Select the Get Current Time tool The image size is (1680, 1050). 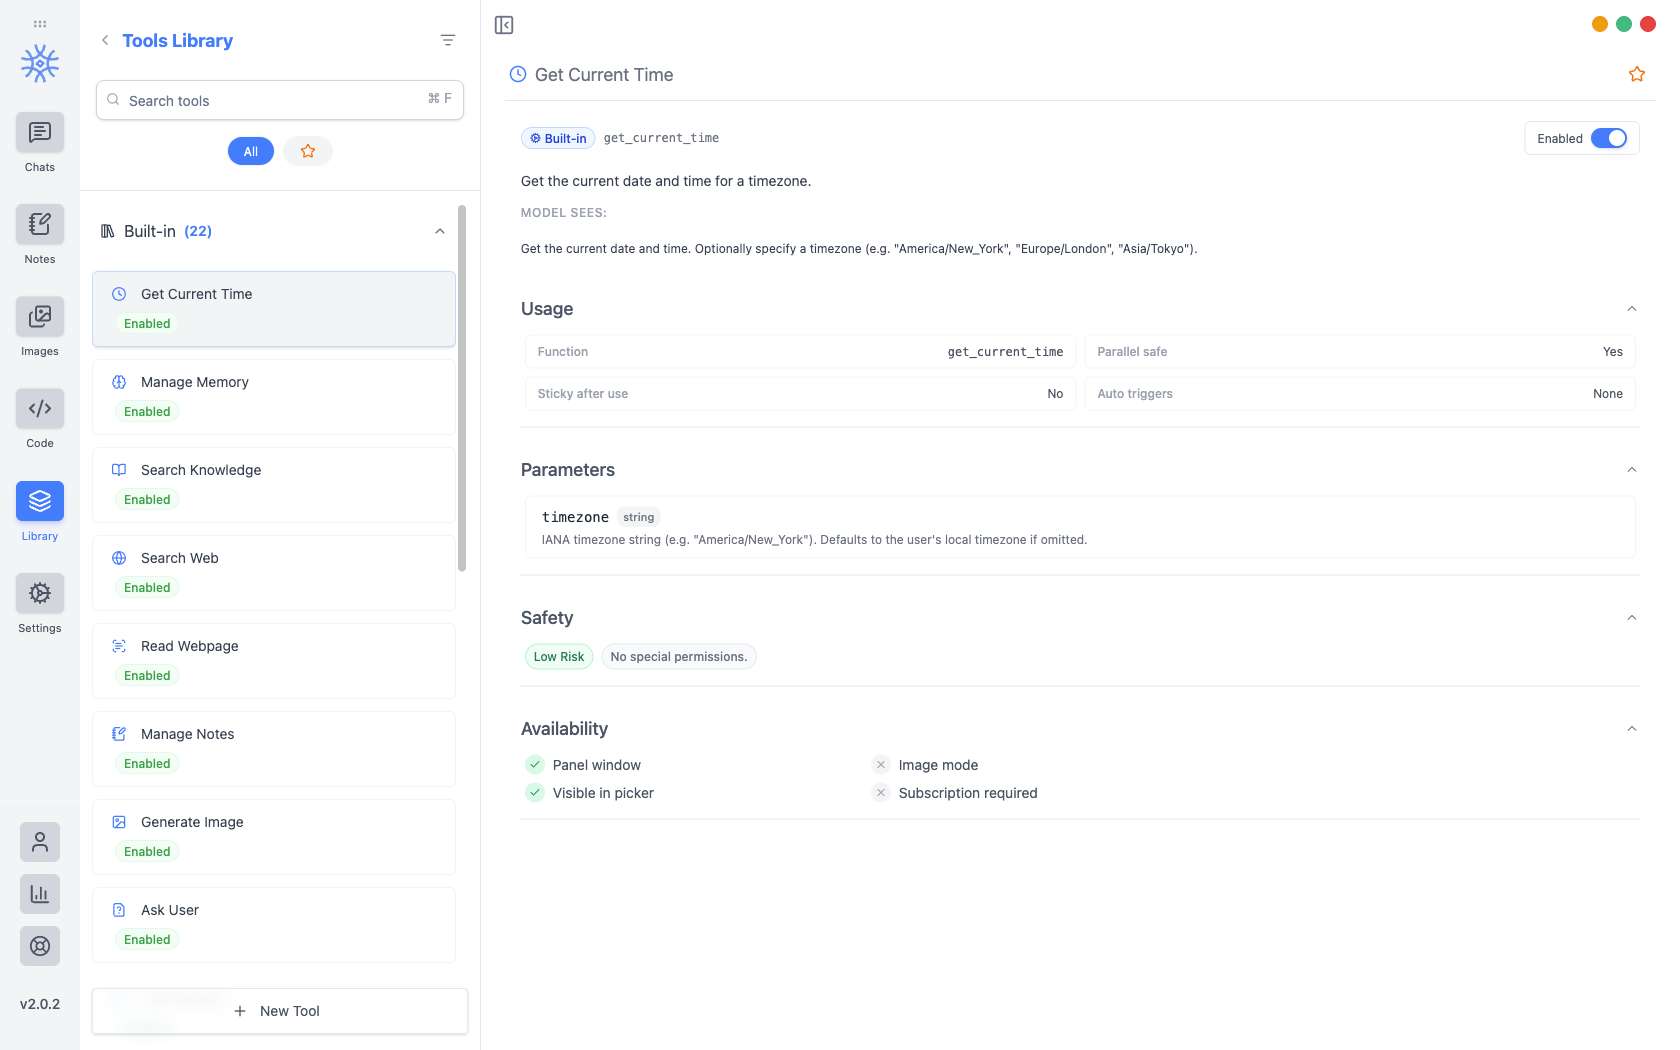tap(274, 309)
